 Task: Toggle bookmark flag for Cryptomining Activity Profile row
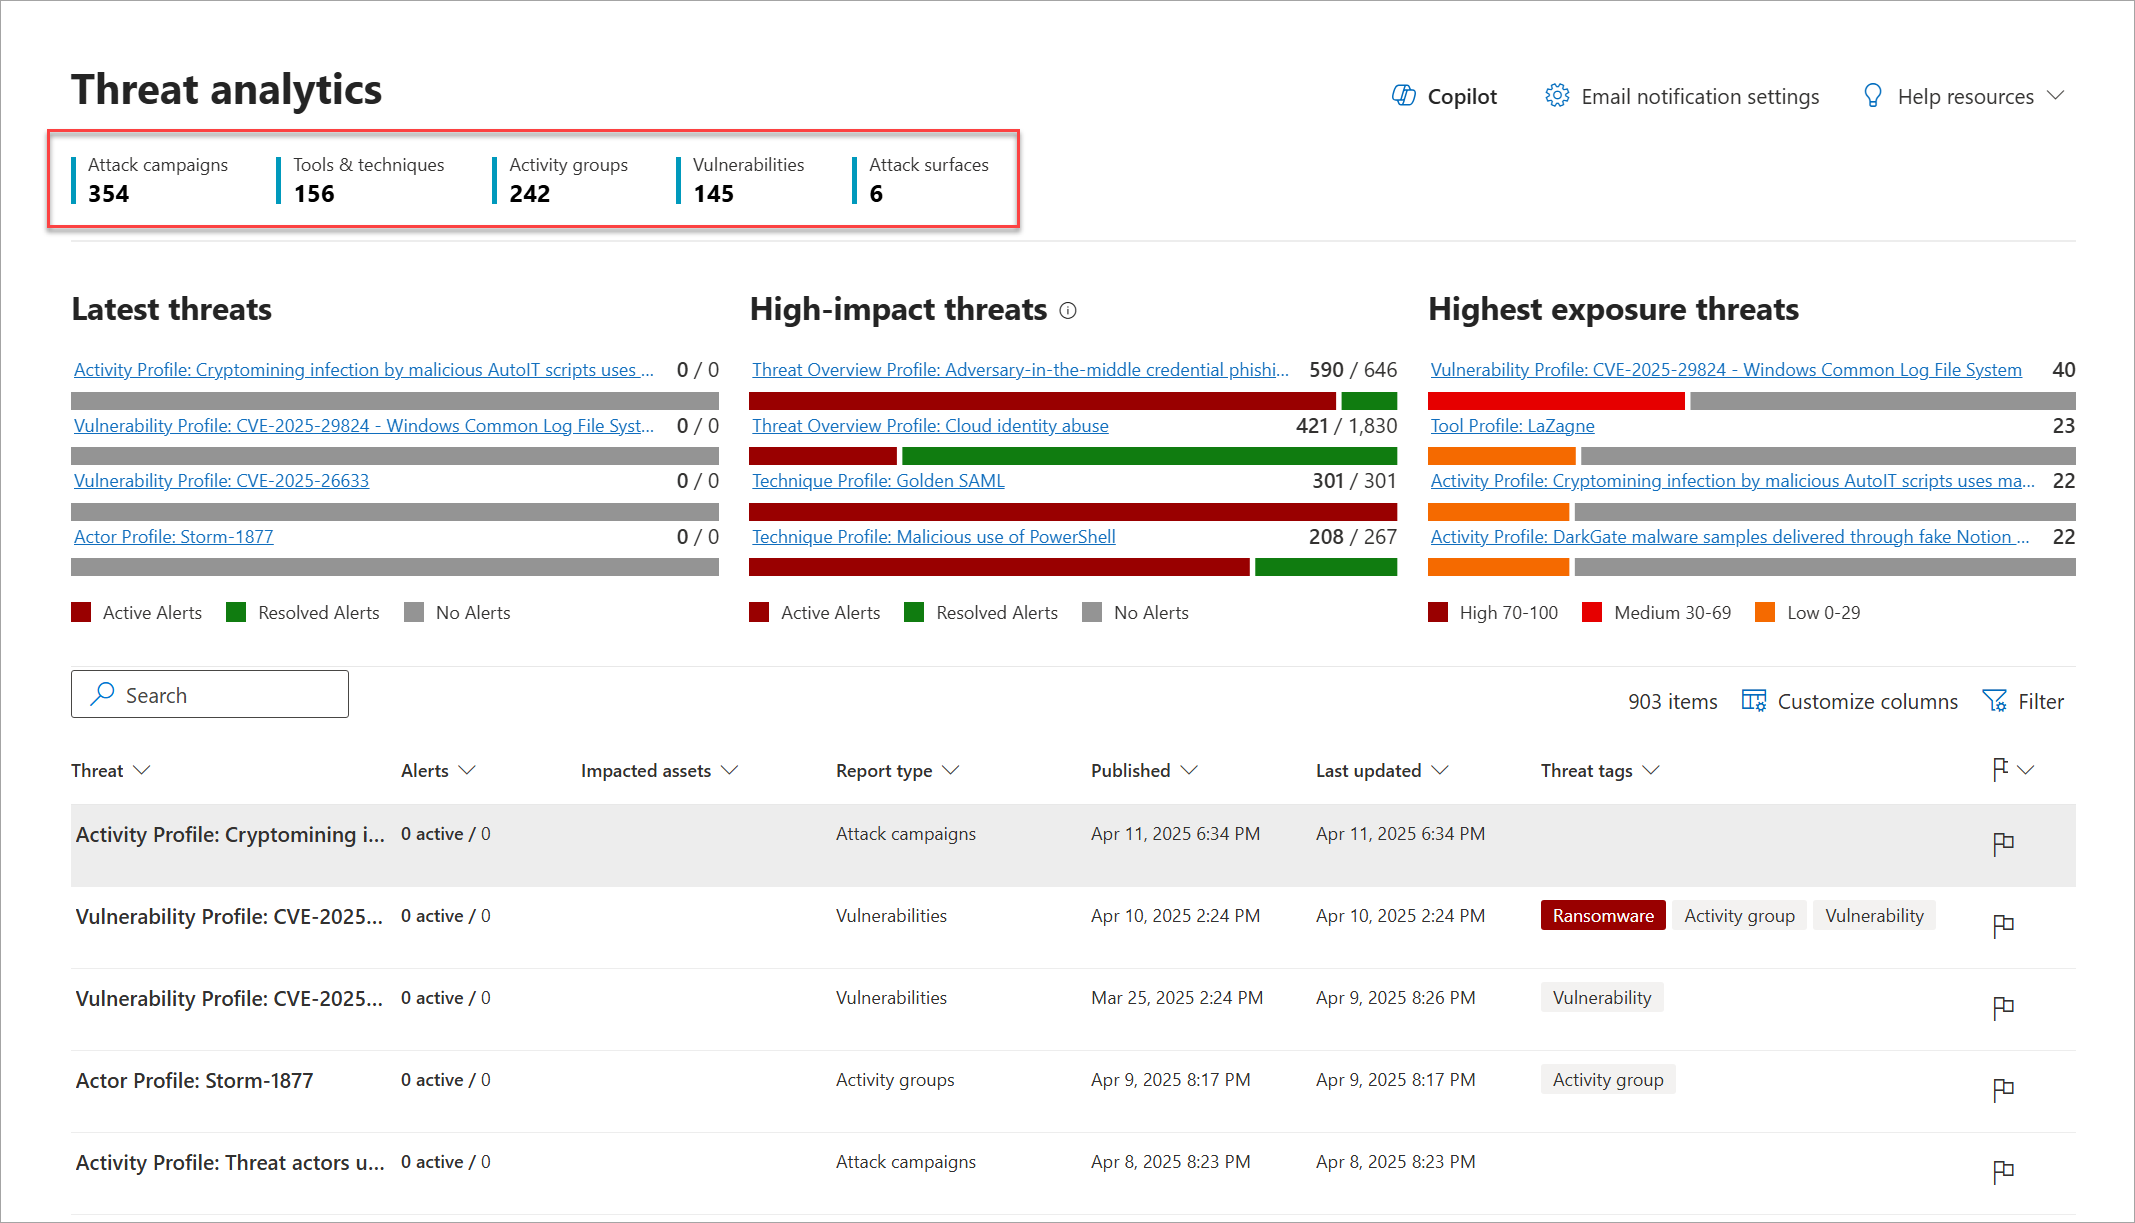(2003, 843)
